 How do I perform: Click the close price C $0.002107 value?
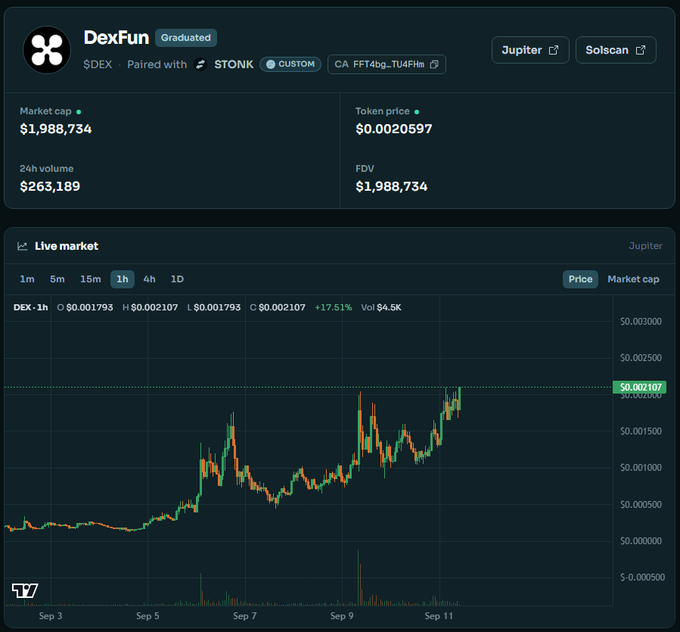point(278,308)
